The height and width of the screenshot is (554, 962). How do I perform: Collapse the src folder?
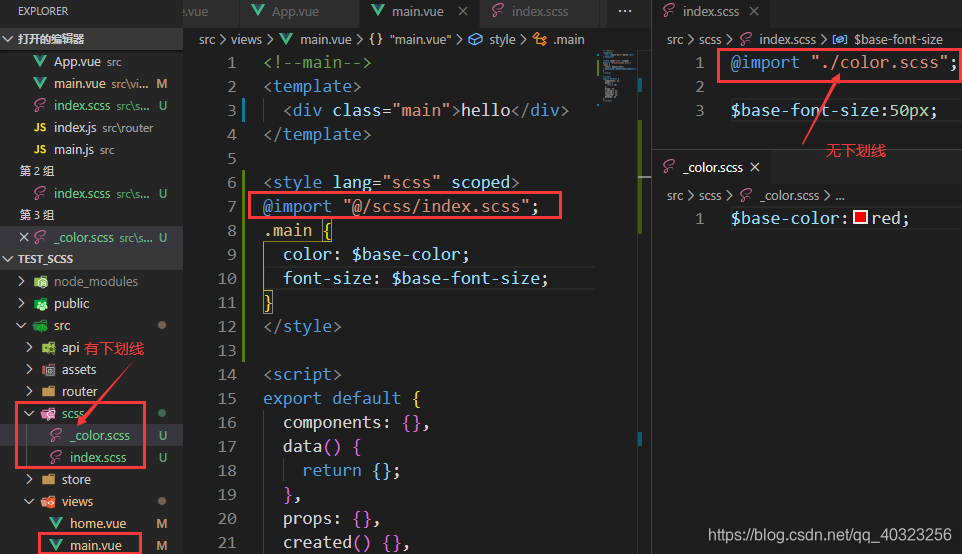click(21, 325)
